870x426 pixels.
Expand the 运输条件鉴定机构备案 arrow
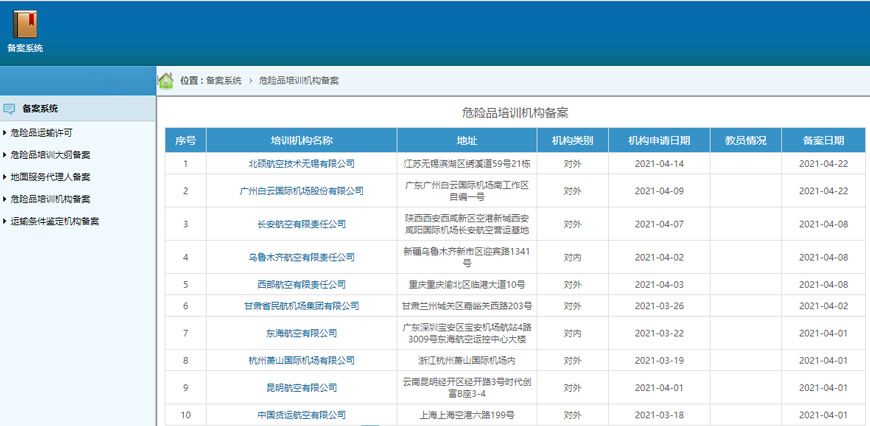pos(5,221)
